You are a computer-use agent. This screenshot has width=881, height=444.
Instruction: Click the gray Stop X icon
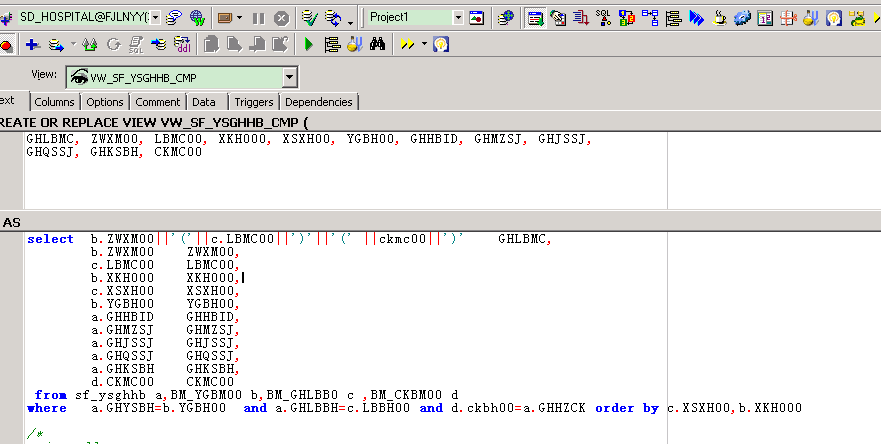(282, 18)
